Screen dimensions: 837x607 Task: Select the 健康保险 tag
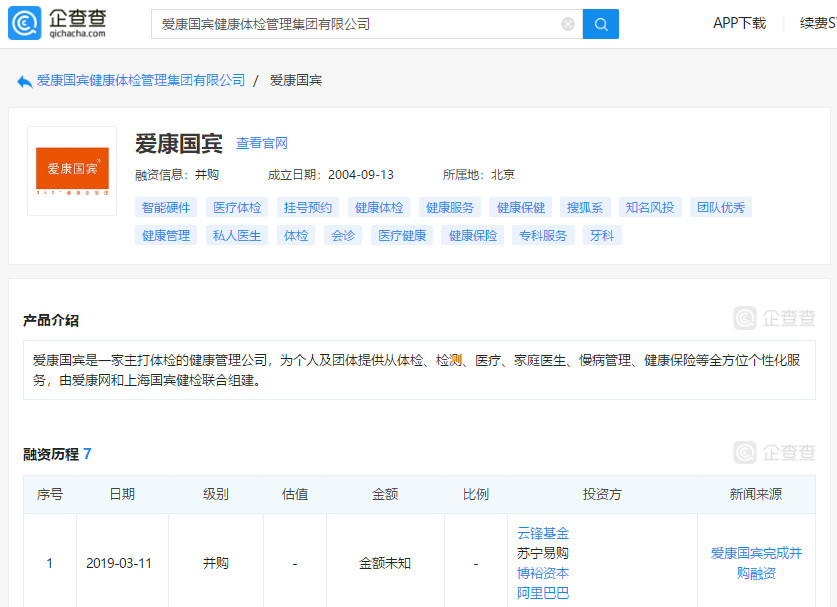(x=473, y=235)
